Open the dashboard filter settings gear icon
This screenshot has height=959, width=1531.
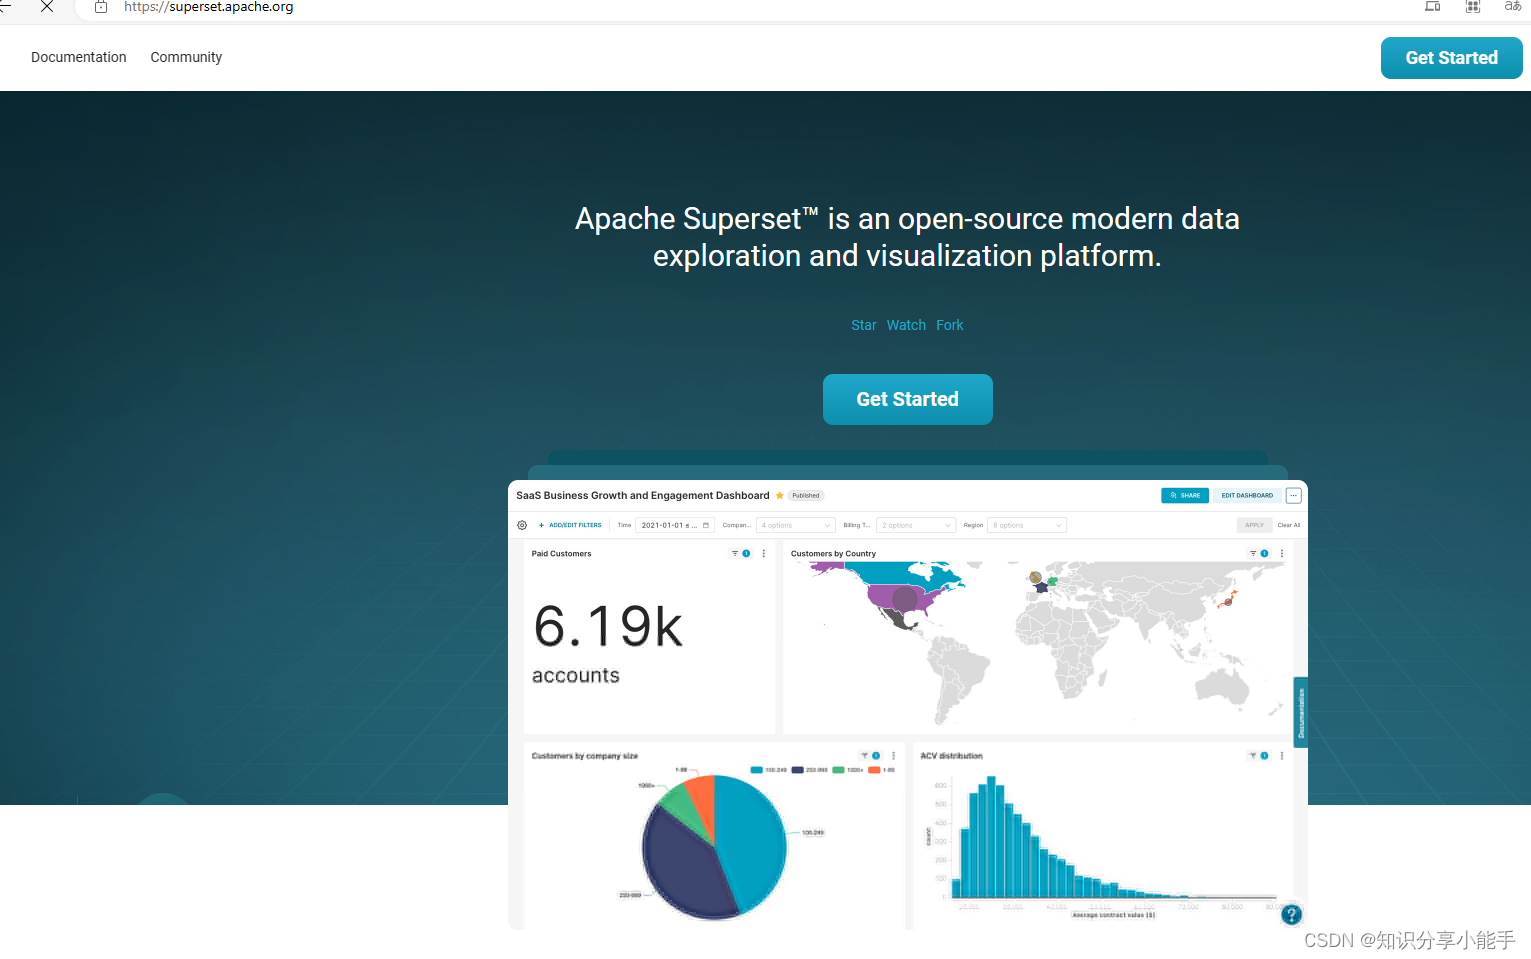click(x=522, y=525)
